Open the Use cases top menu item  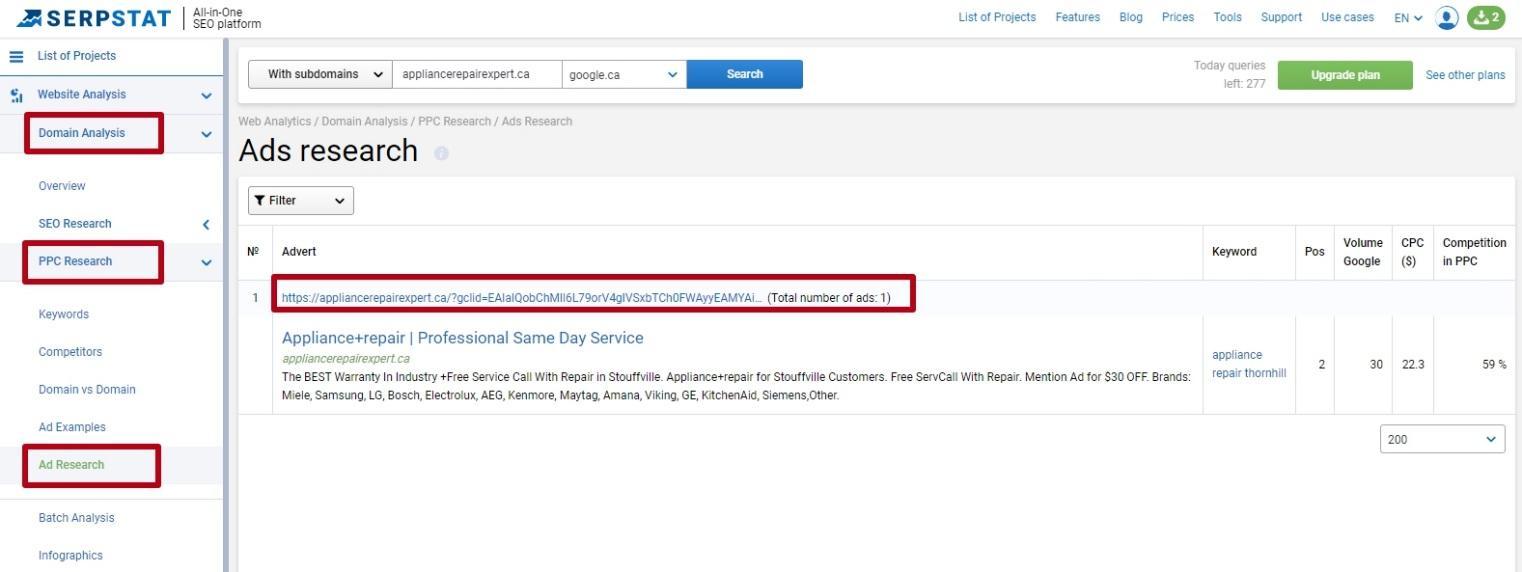(1347, 18)
